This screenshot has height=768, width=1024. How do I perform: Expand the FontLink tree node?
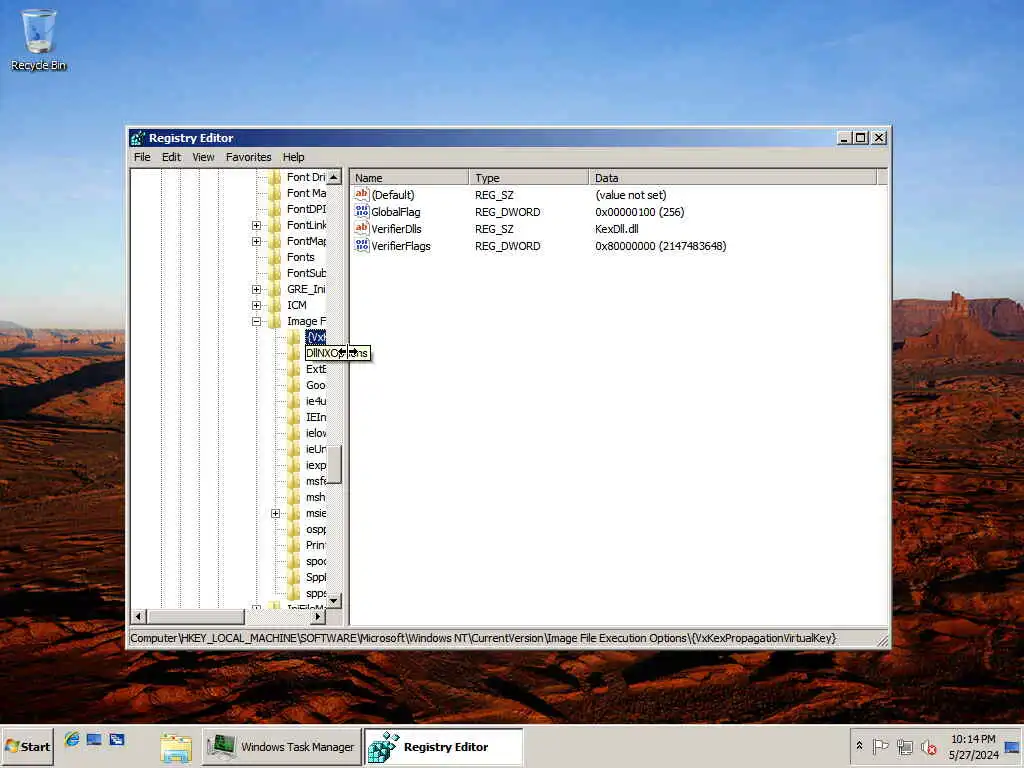pyautogui.click(x=257, y=225)
